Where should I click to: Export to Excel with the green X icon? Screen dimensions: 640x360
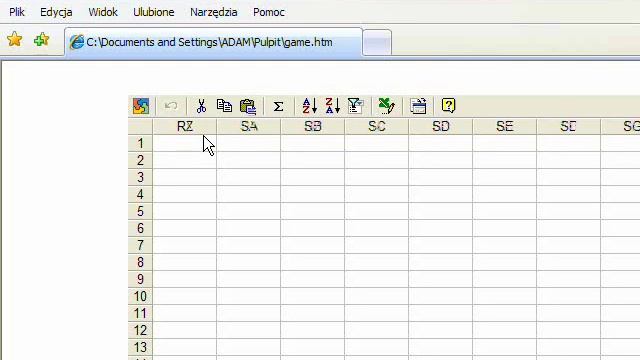tap(387, 106)
